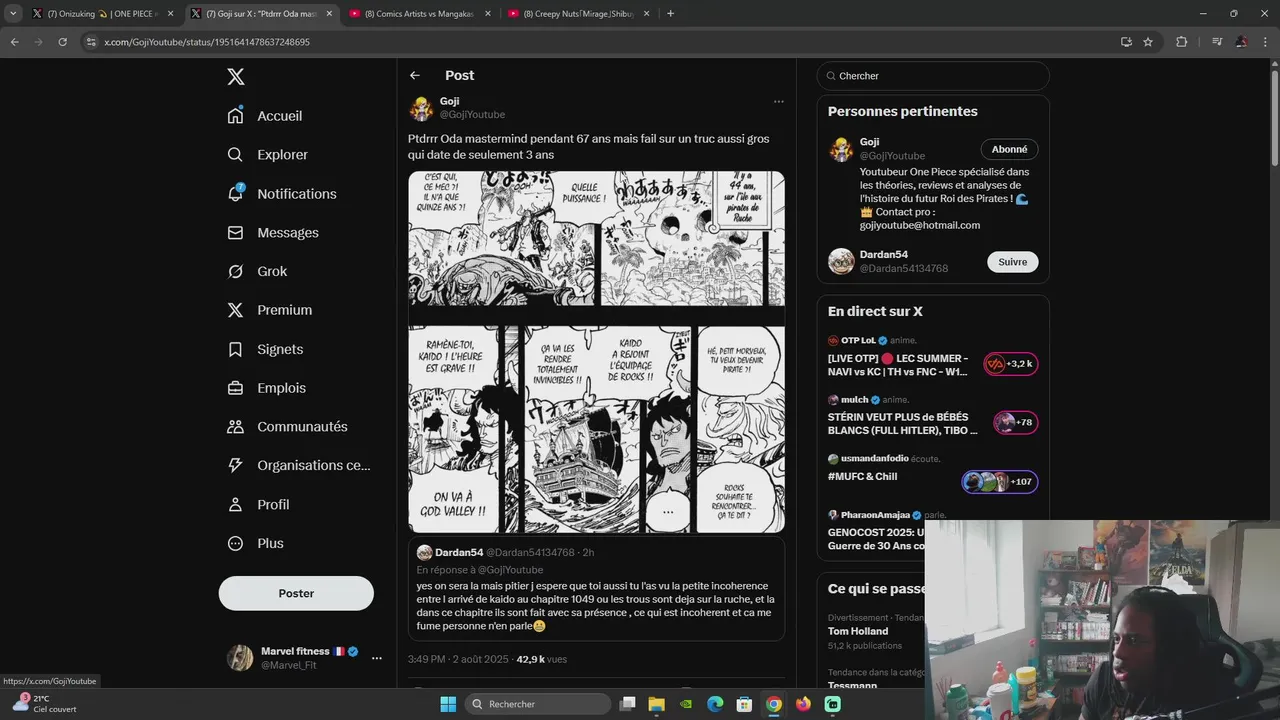
Task: Open #MUFC & Chill live space
Action: (x=862, y=477)
